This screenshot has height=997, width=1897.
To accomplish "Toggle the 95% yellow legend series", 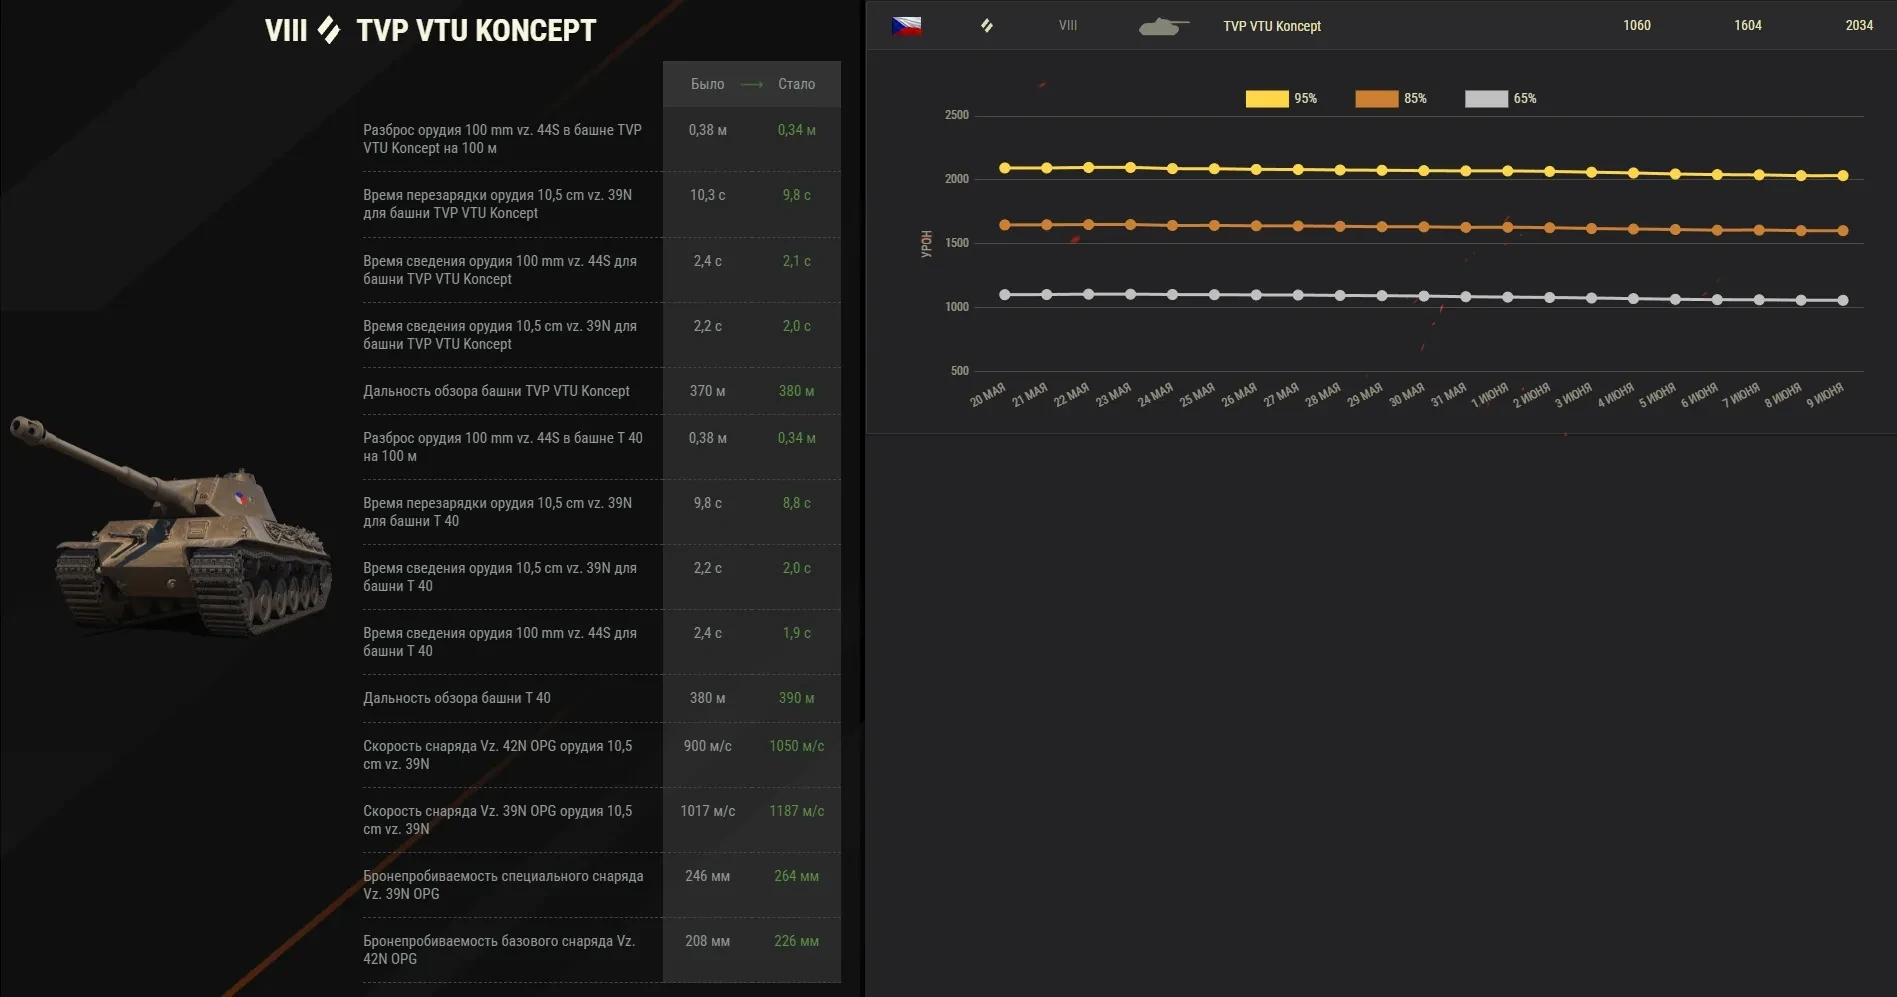I will (1280, 99).
